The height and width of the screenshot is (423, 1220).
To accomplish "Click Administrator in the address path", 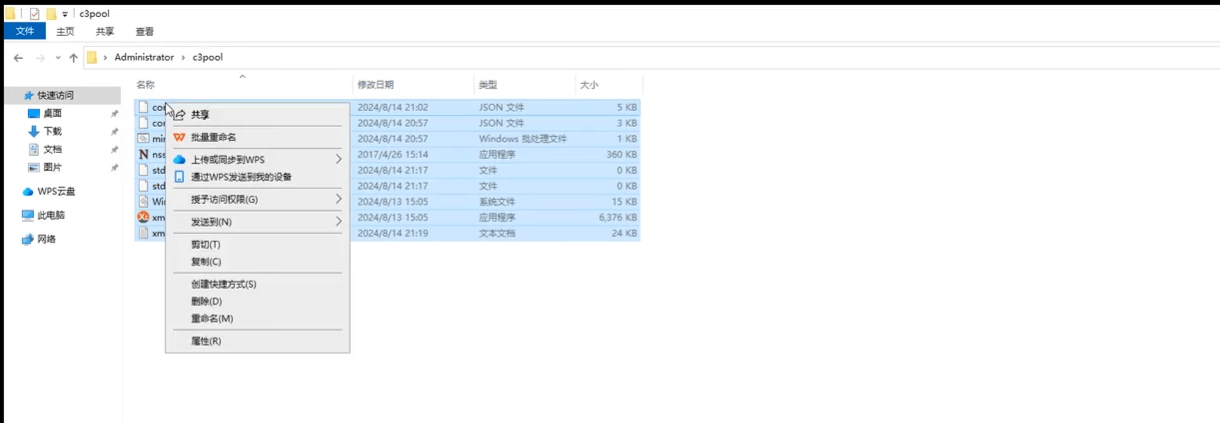I will pos(144,58).
